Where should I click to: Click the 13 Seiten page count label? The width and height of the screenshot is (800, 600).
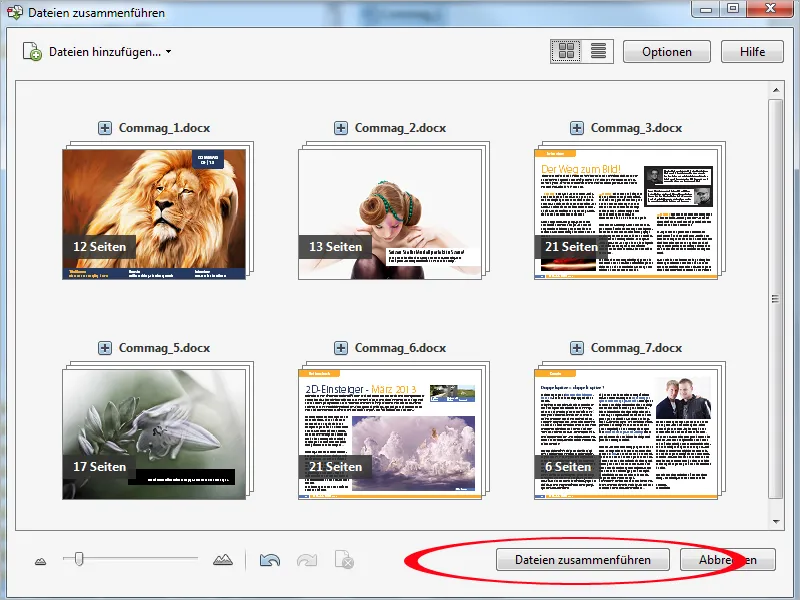click(335, 247)
